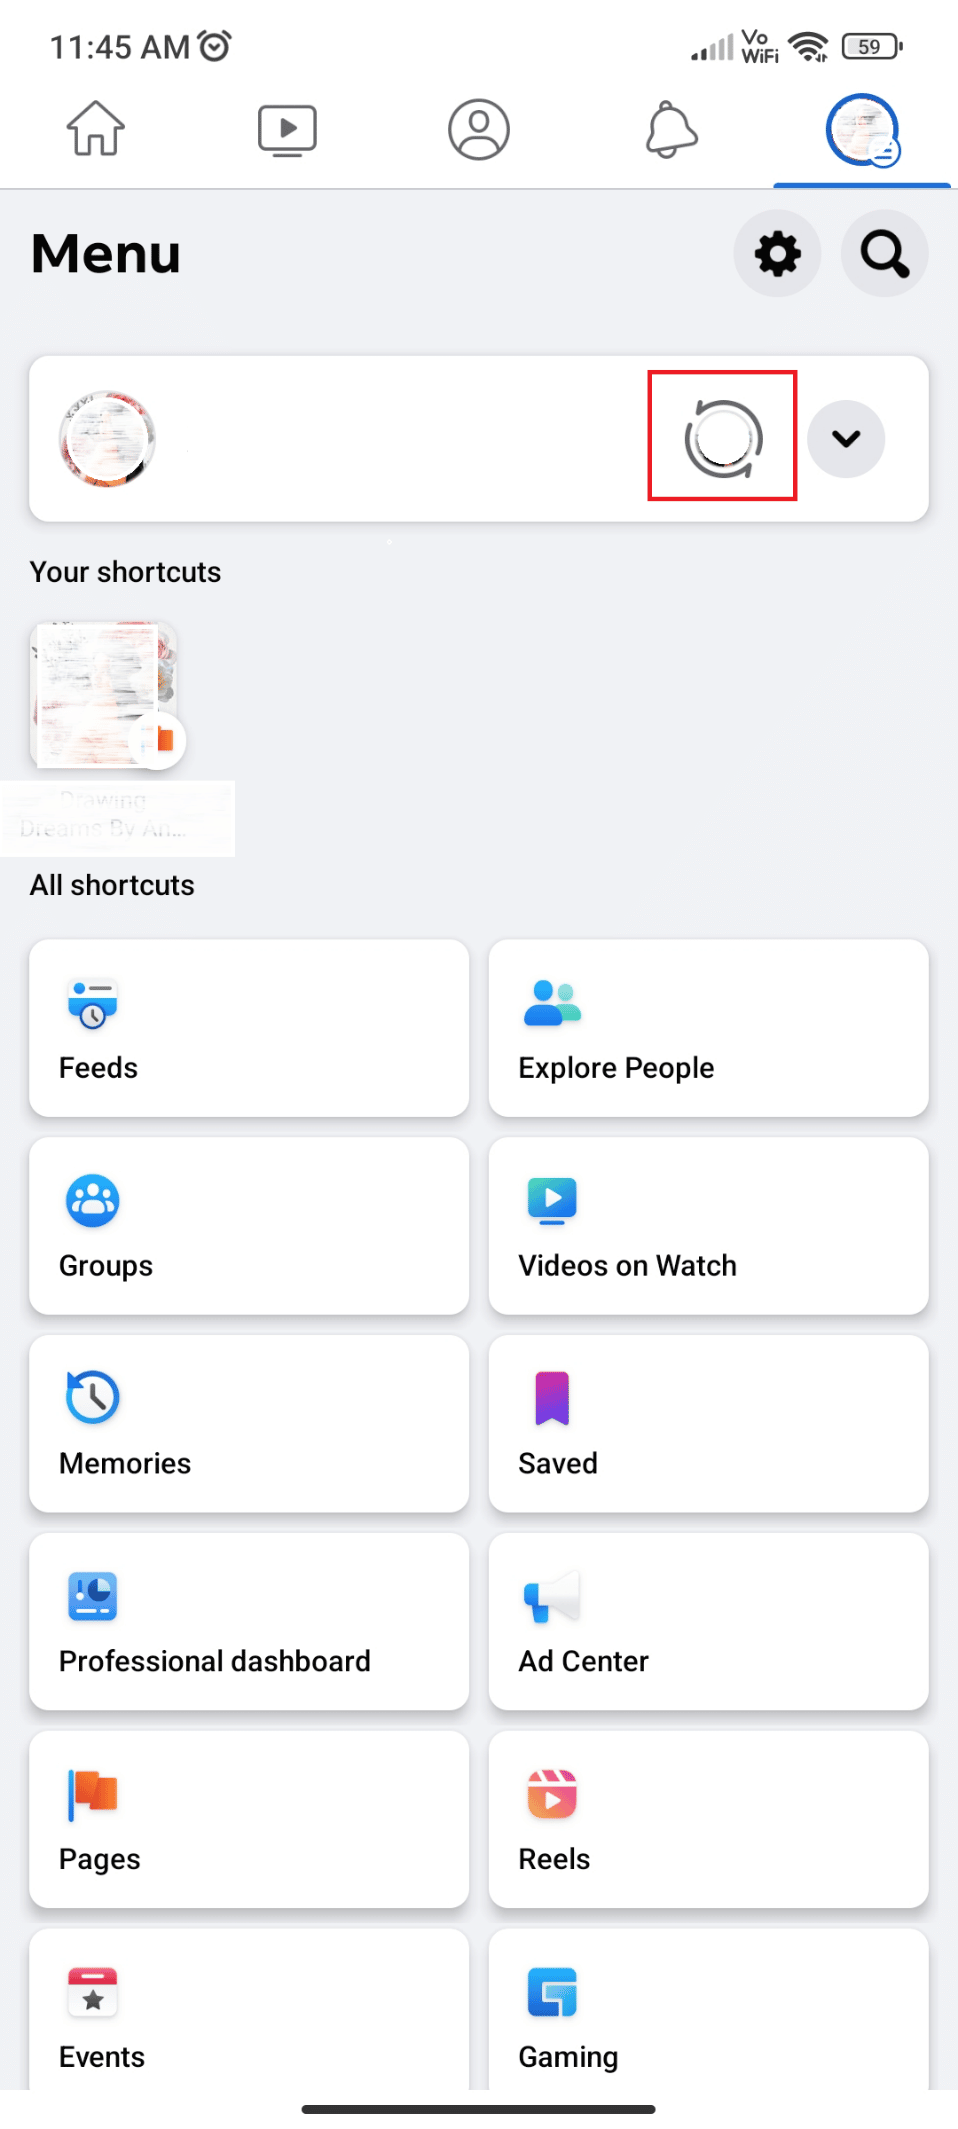Switch profiles using the highlighted icon

[x=722, y=438]
